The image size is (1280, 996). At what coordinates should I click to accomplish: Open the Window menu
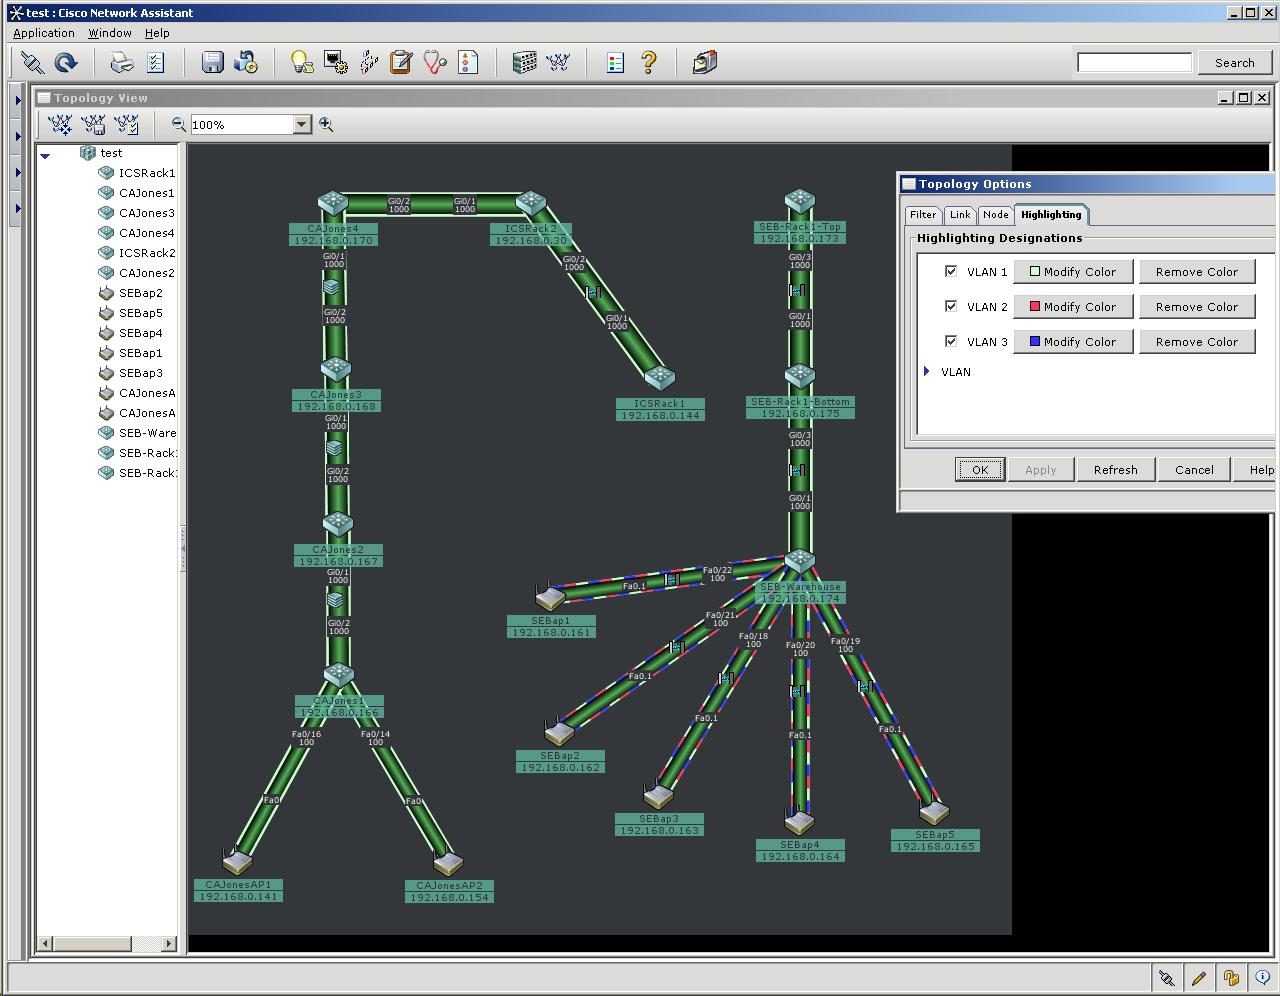[x=110, y=33]
